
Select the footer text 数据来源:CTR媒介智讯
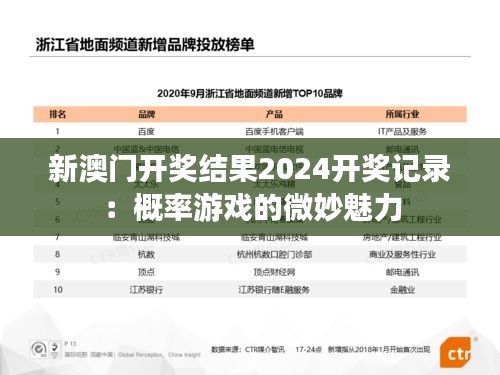(x=248, y=349)
